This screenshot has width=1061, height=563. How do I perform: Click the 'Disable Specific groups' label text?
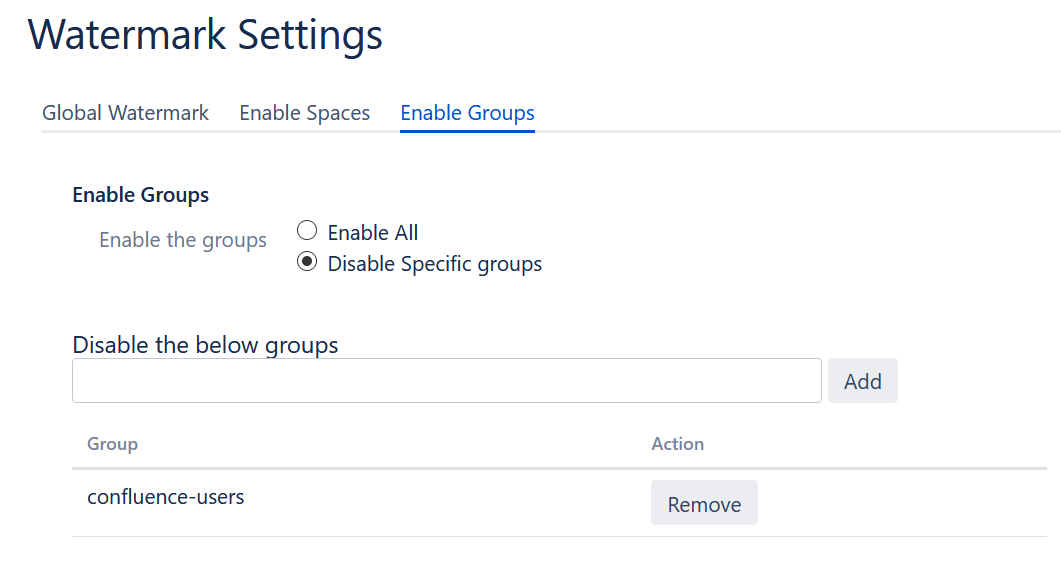tap(435, 263)
